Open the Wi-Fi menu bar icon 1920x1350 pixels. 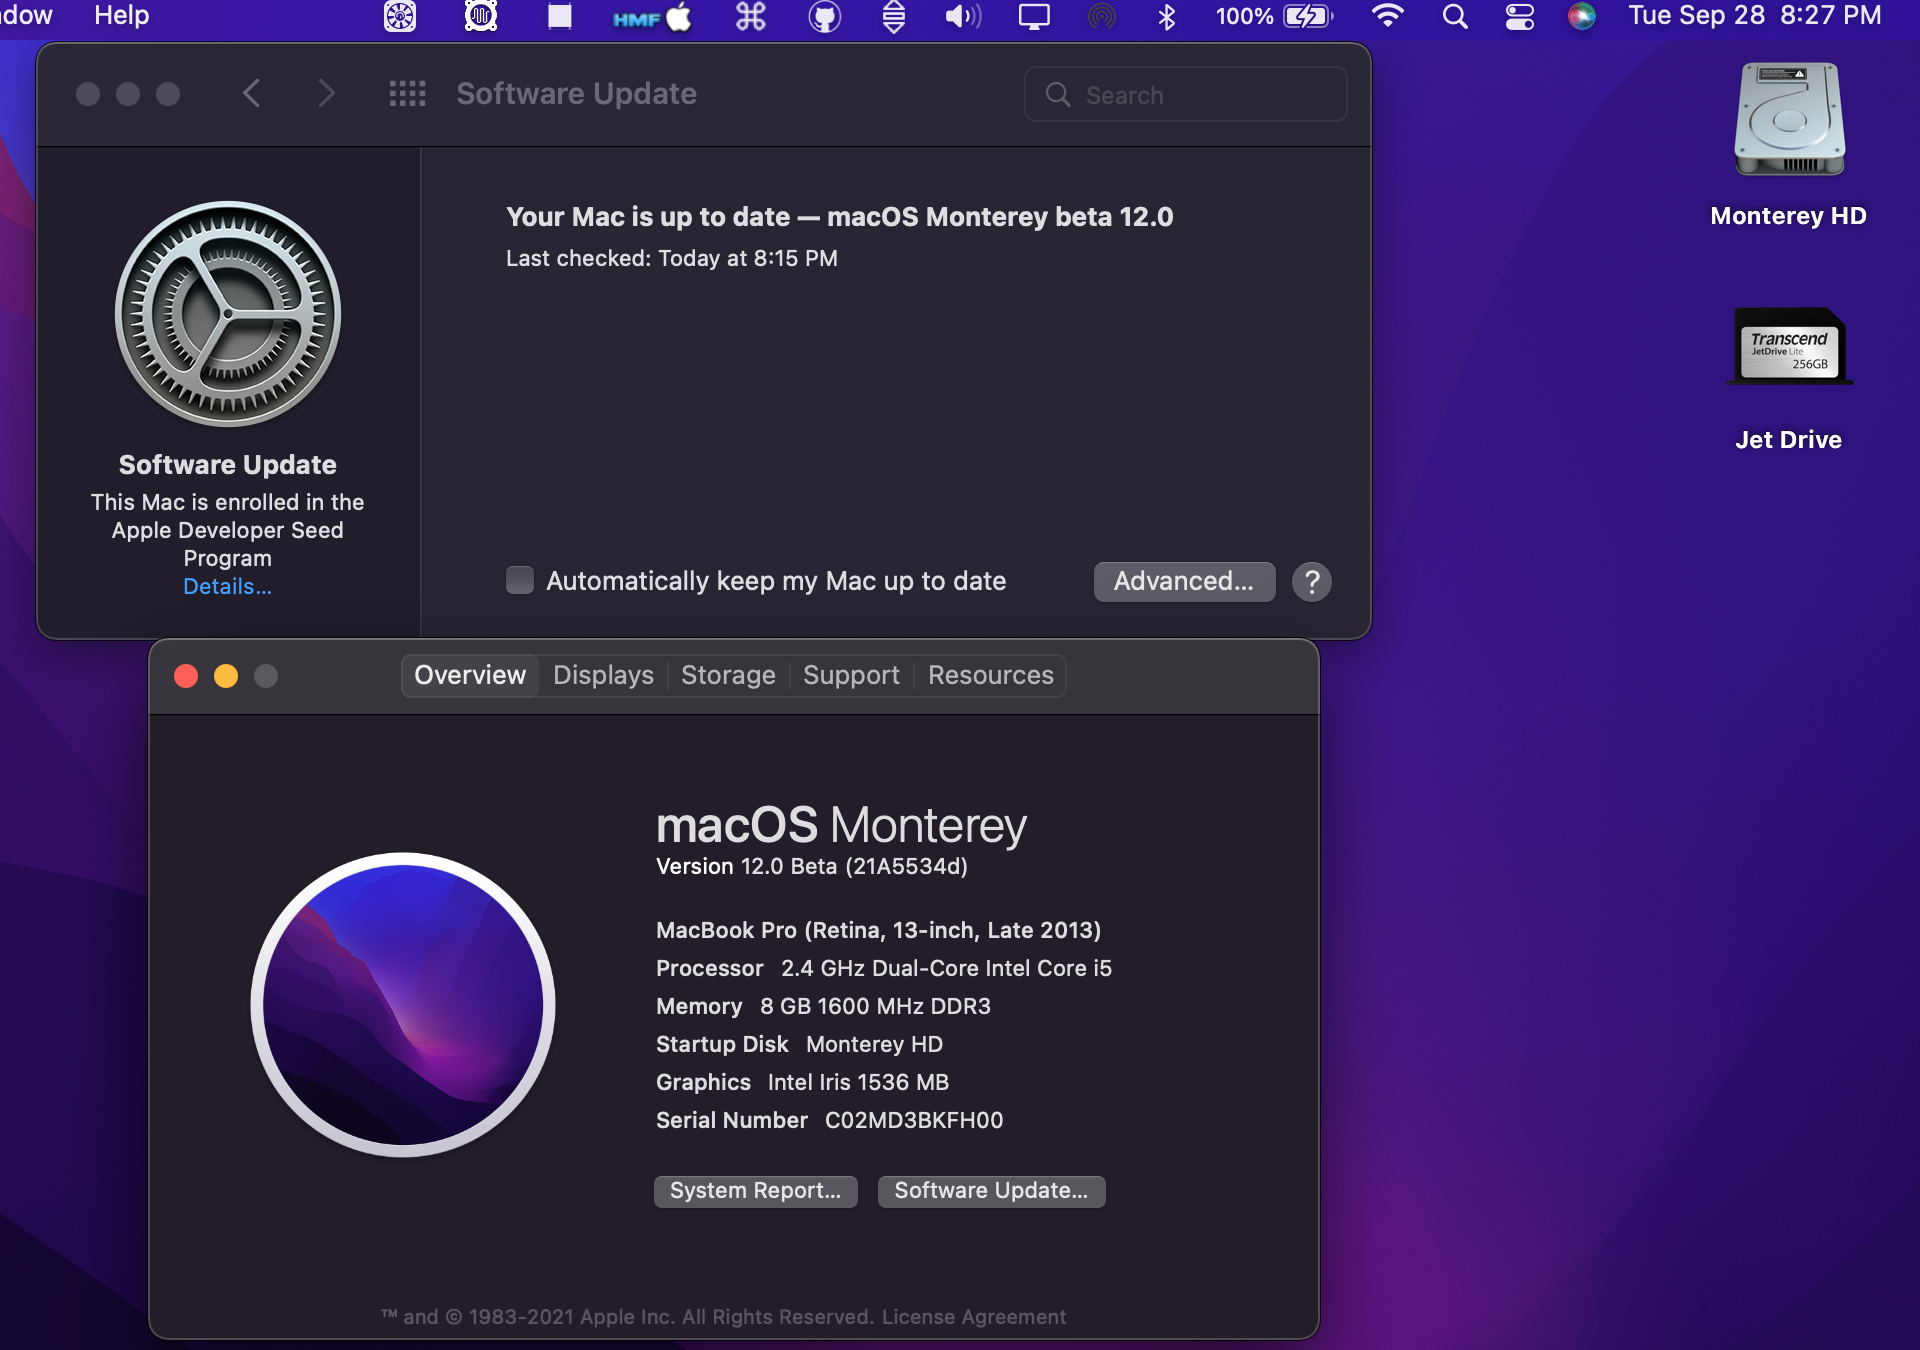[x=1387, y=16]
